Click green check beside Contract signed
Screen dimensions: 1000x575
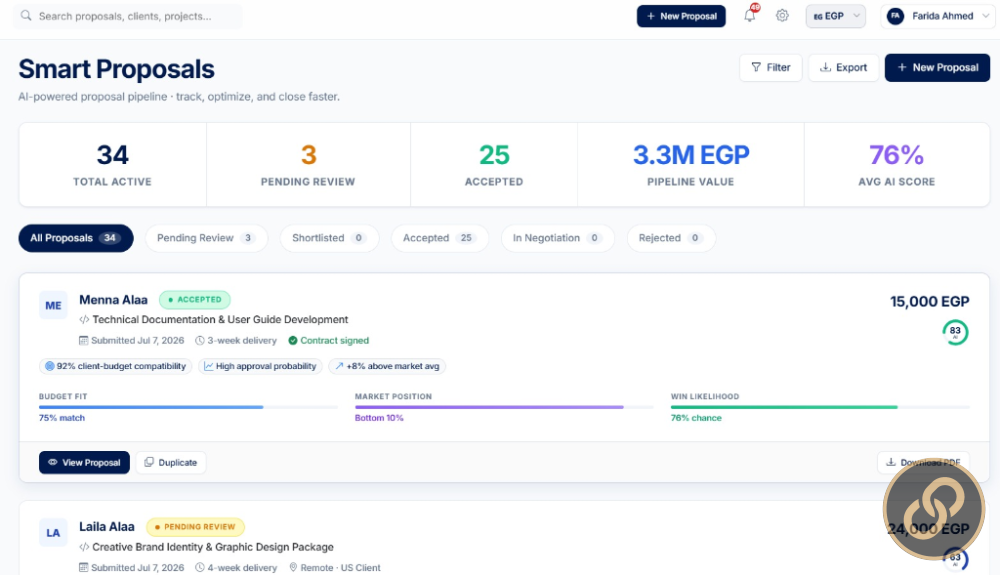point(293,340)
